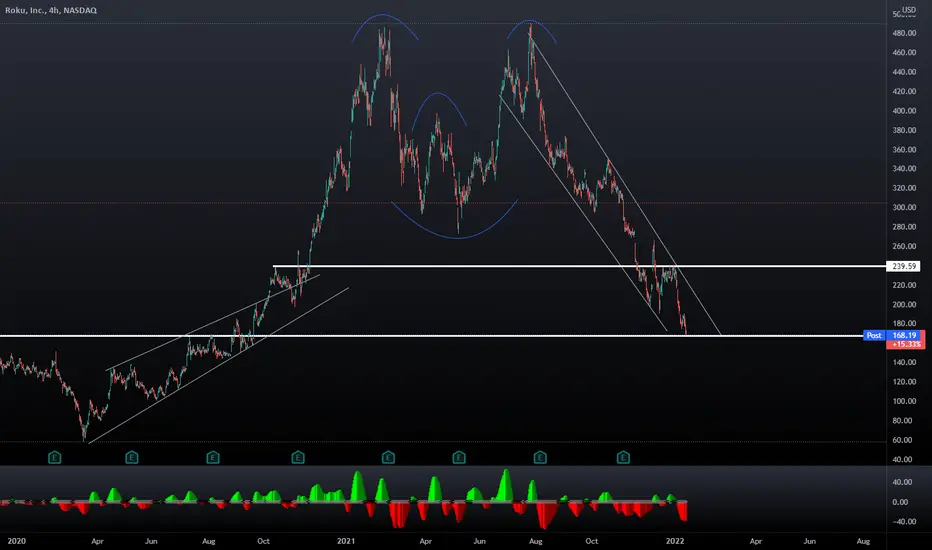Click the 480.00 price axis label
Viewport: 932px width, 550px height.
(904, 33)
